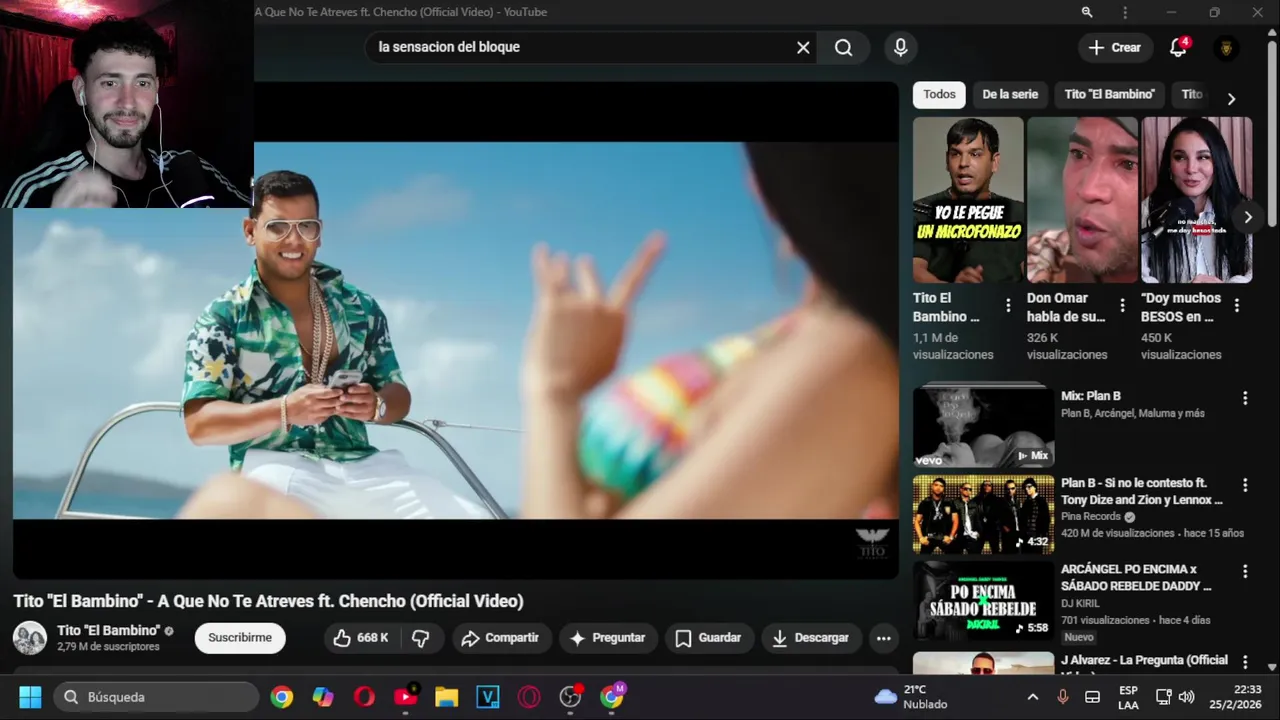Viewport: 1280px width, 720px height.
Task: Click the Compartir share button
Action: click(500, 638)
